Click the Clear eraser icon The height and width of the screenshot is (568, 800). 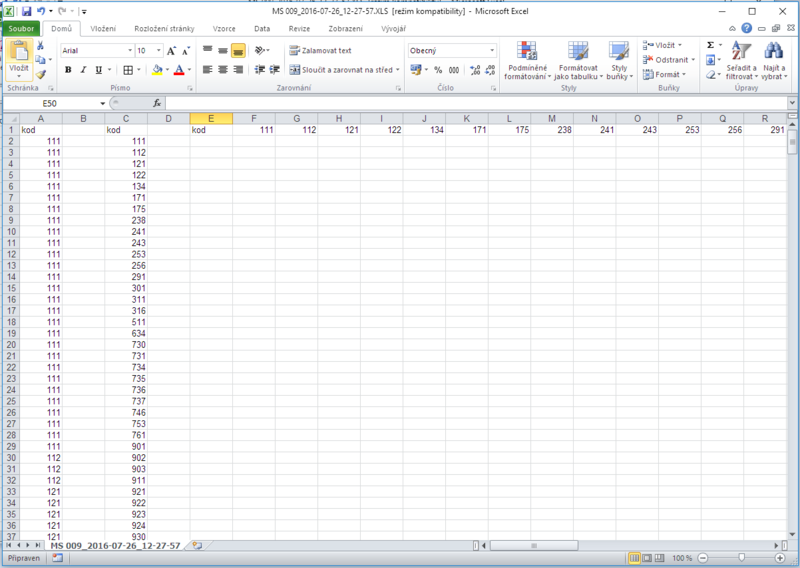click(711, 75)
